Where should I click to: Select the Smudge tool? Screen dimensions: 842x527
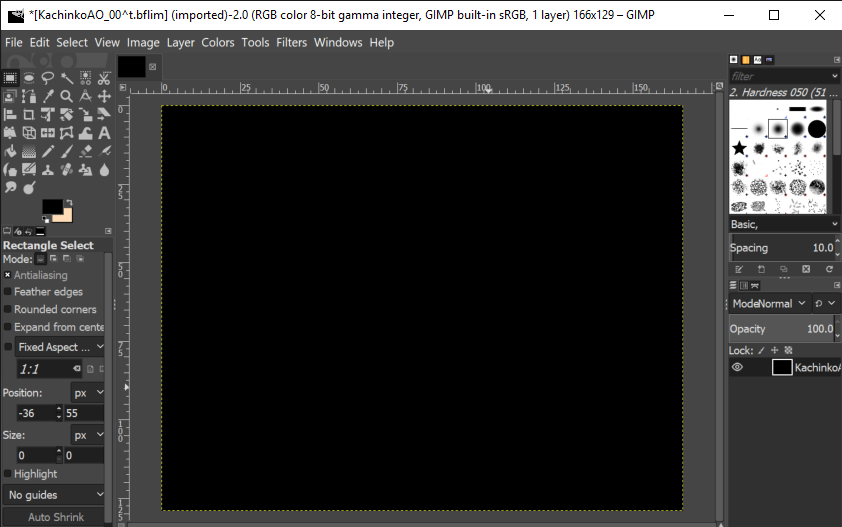point(10,187)
